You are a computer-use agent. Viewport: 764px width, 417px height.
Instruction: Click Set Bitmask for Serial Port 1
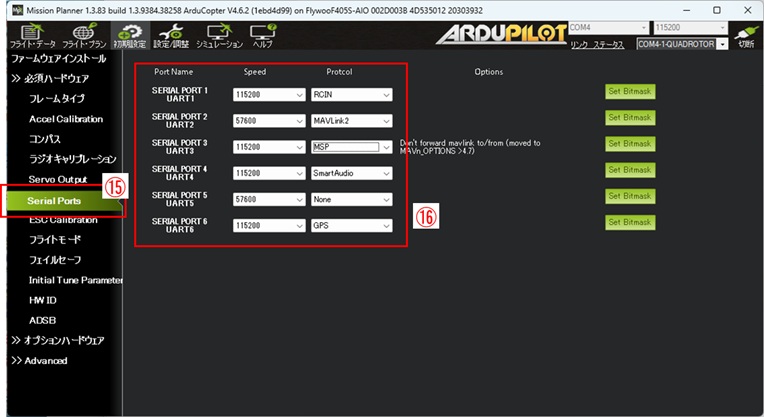[x=631, y=91]
